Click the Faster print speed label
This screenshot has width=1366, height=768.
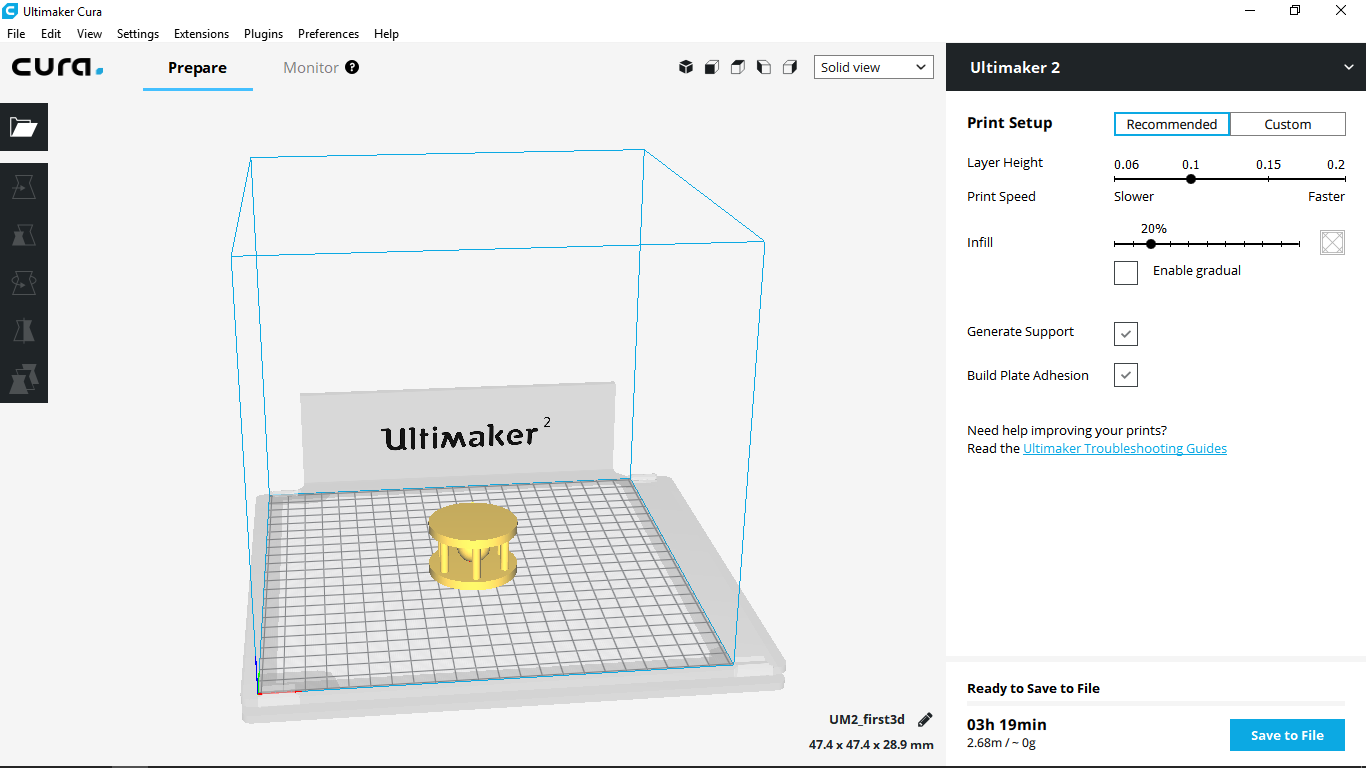(x=1326, y=196)
